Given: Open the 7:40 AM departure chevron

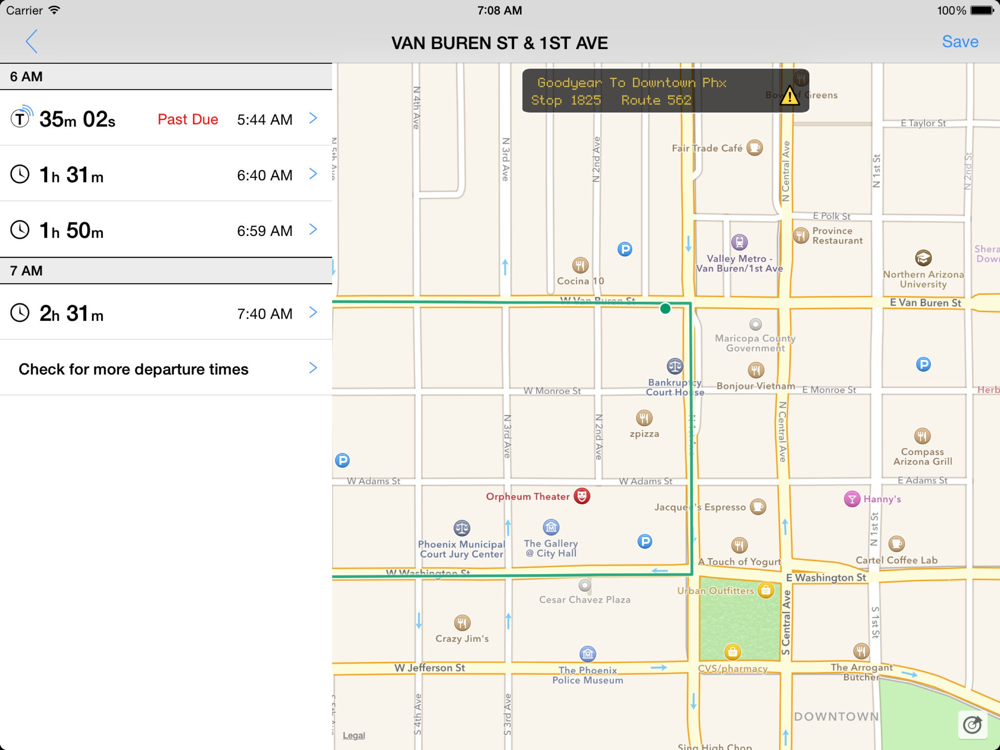Looking at the screenshot, I should [x=313, y=312].
